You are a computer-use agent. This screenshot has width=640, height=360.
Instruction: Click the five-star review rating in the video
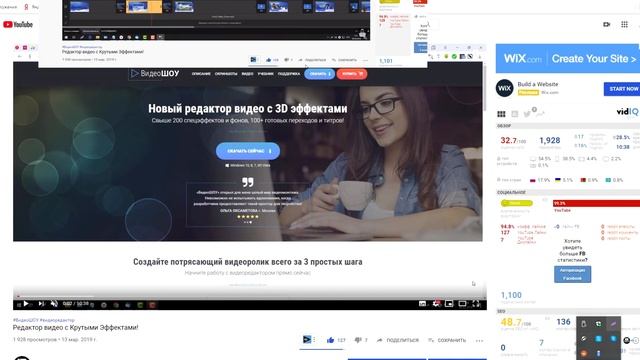(x=248, y=217)
